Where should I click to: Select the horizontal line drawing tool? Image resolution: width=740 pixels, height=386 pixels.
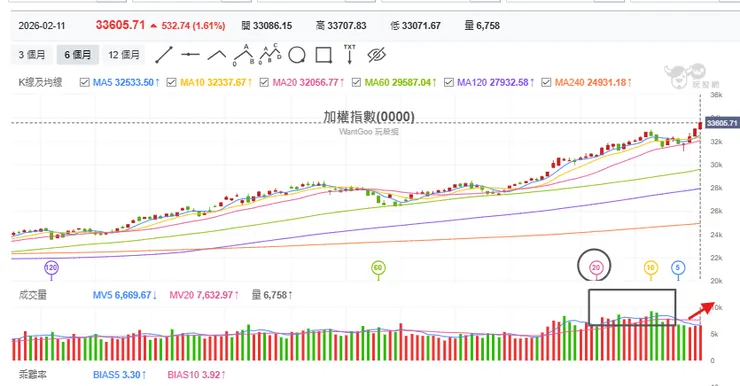pyautogui.click(x=190, y=55)
